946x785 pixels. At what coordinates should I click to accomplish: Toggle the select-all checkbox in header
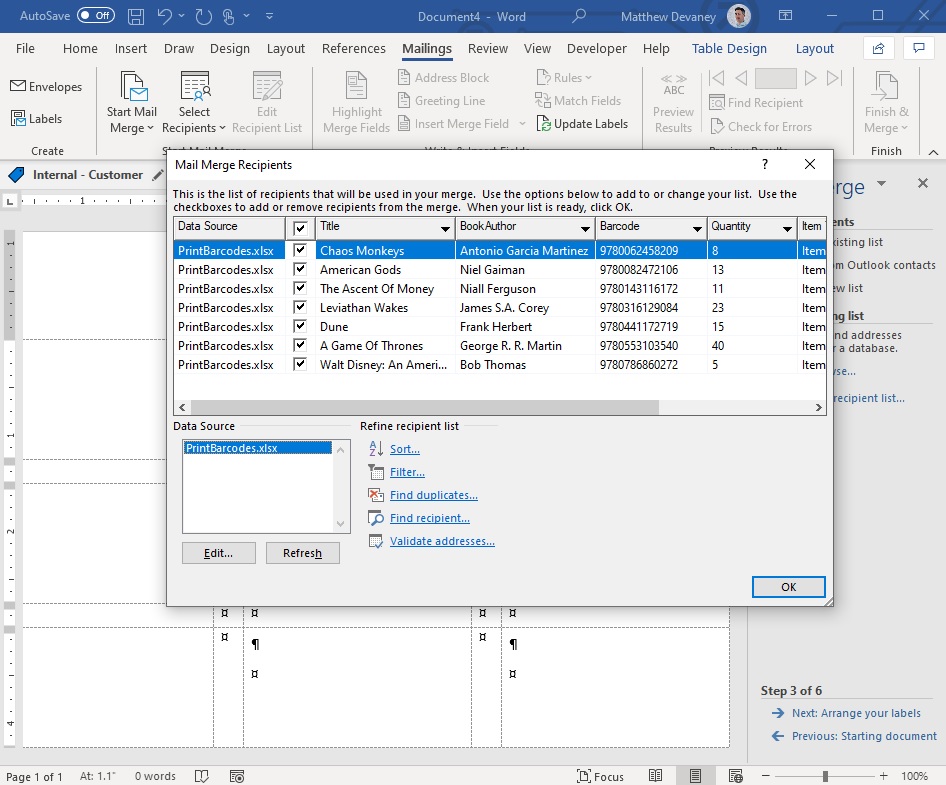[x=300, y=228]
